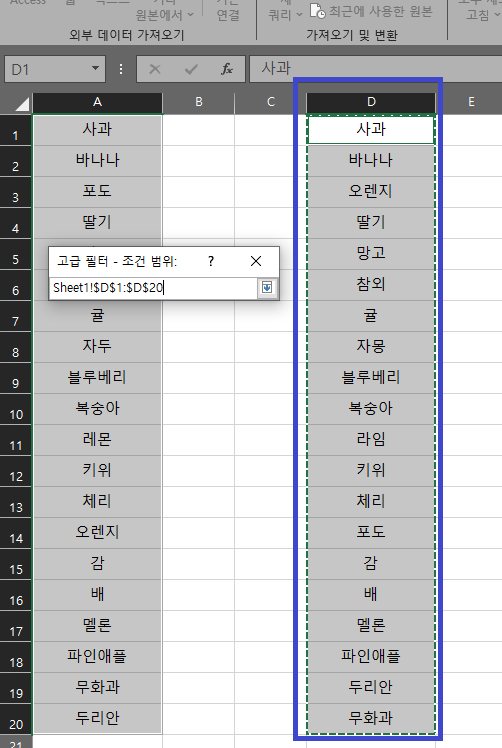Select cell A10 containing 복숭아

tap(97, 409)
